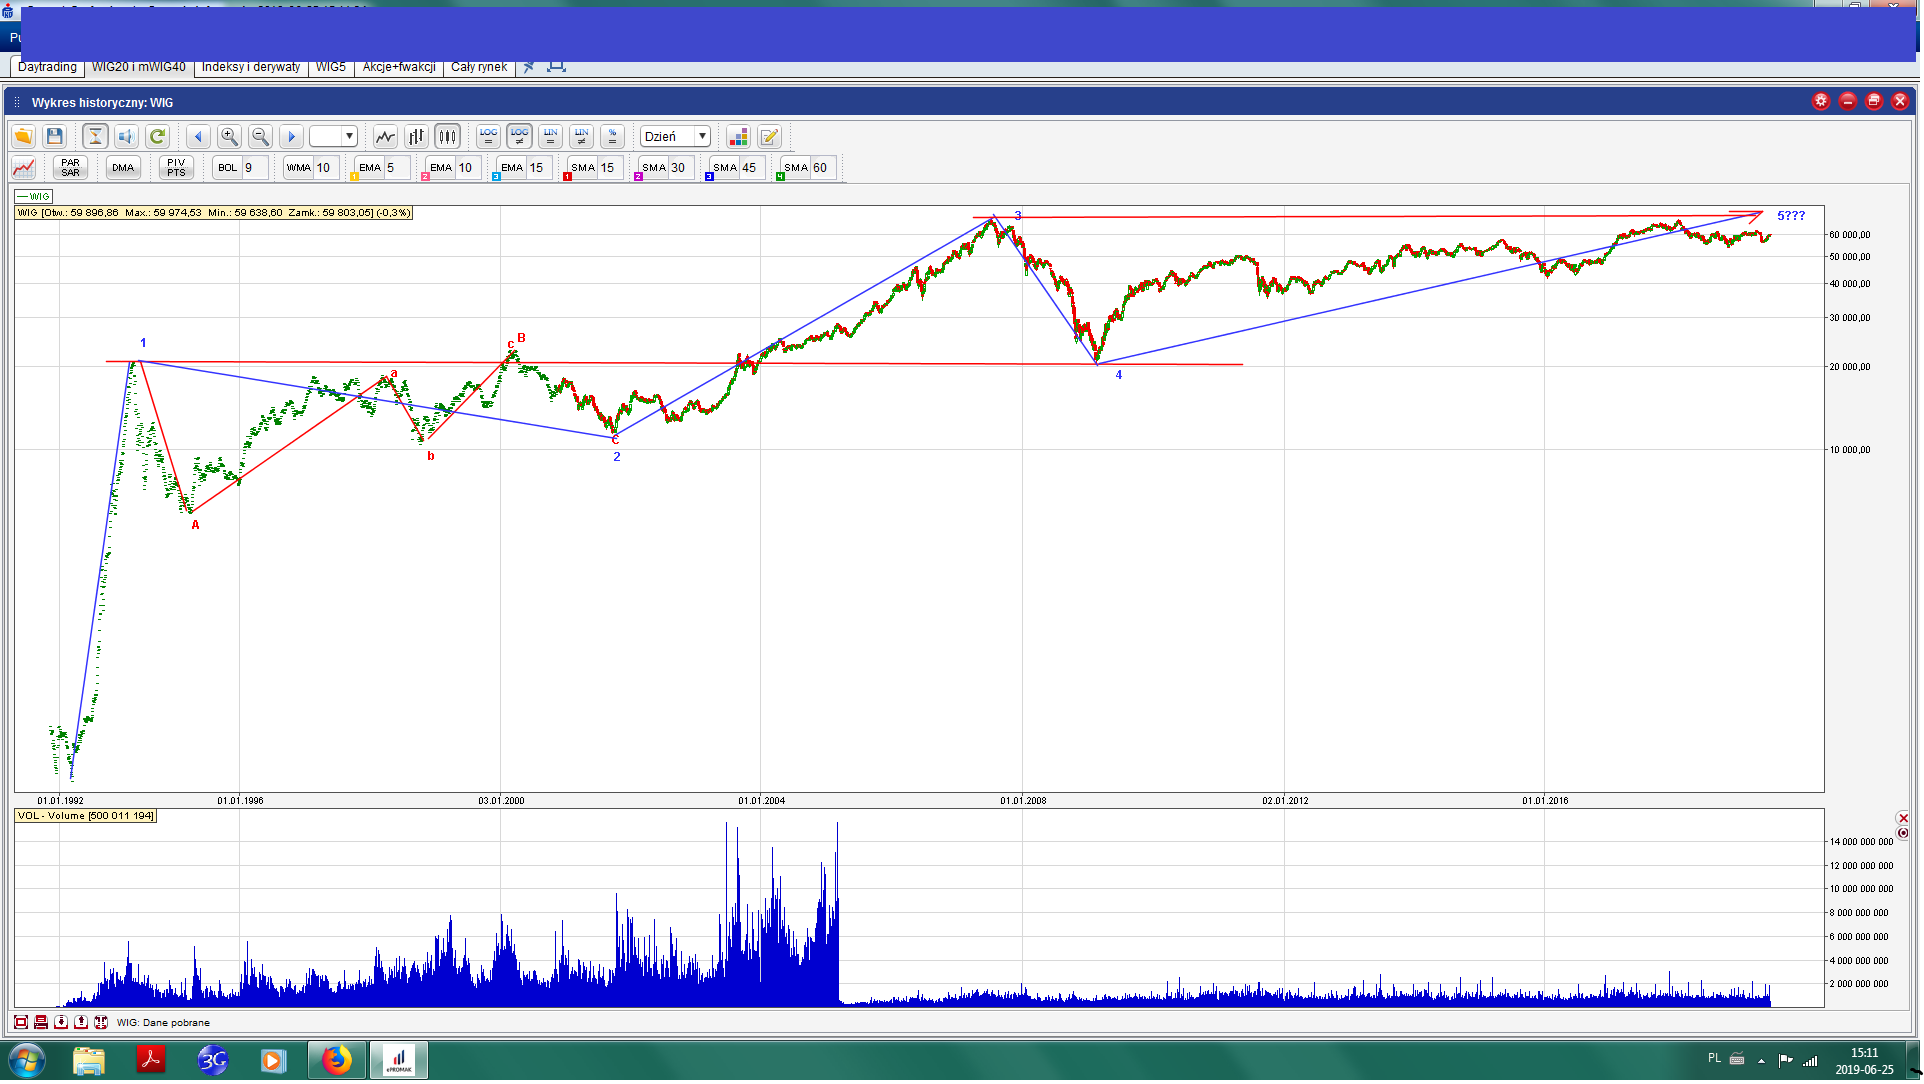This screenshot has height=1084, width=1924.
Task: Switch to line chart type icon
Action: [x=385, y=137]
